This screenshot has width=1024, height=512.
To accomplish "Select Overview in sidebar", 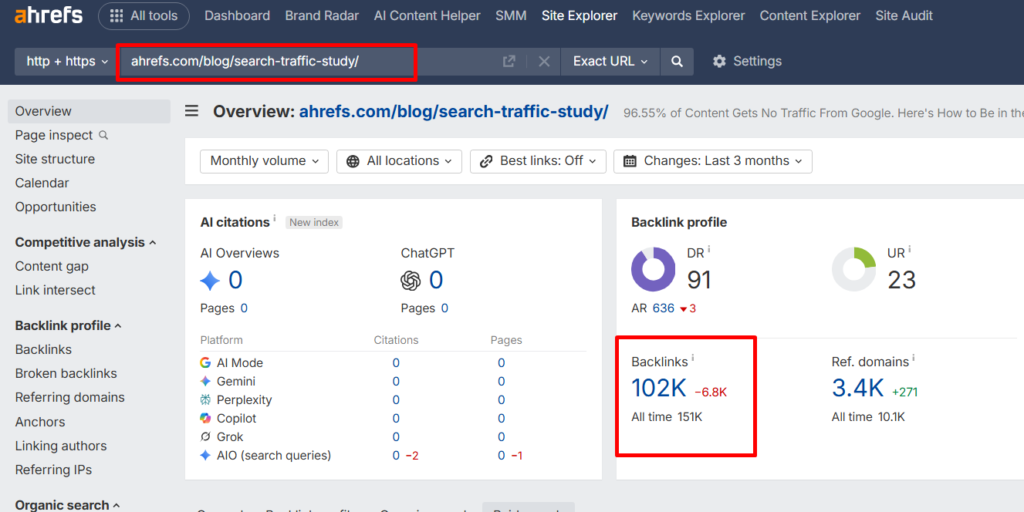I will point(89,111).
